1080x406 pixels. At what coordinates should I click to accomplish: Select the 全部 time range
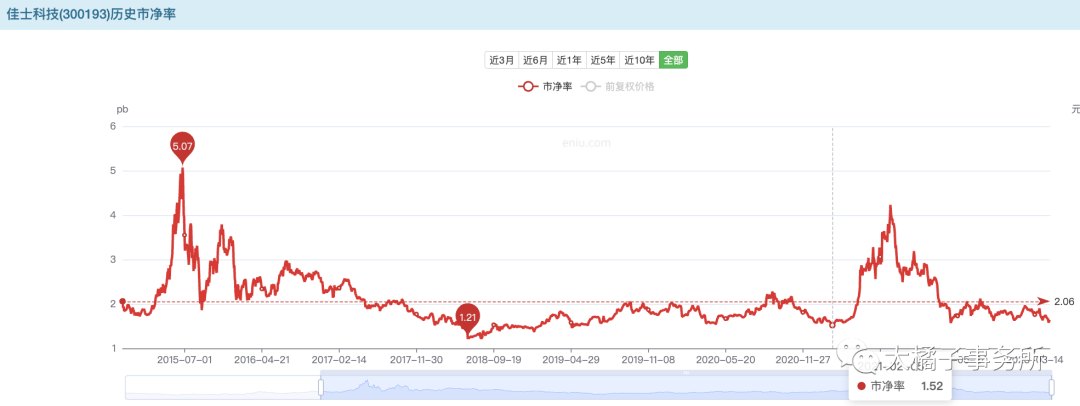tap(673, 60)
